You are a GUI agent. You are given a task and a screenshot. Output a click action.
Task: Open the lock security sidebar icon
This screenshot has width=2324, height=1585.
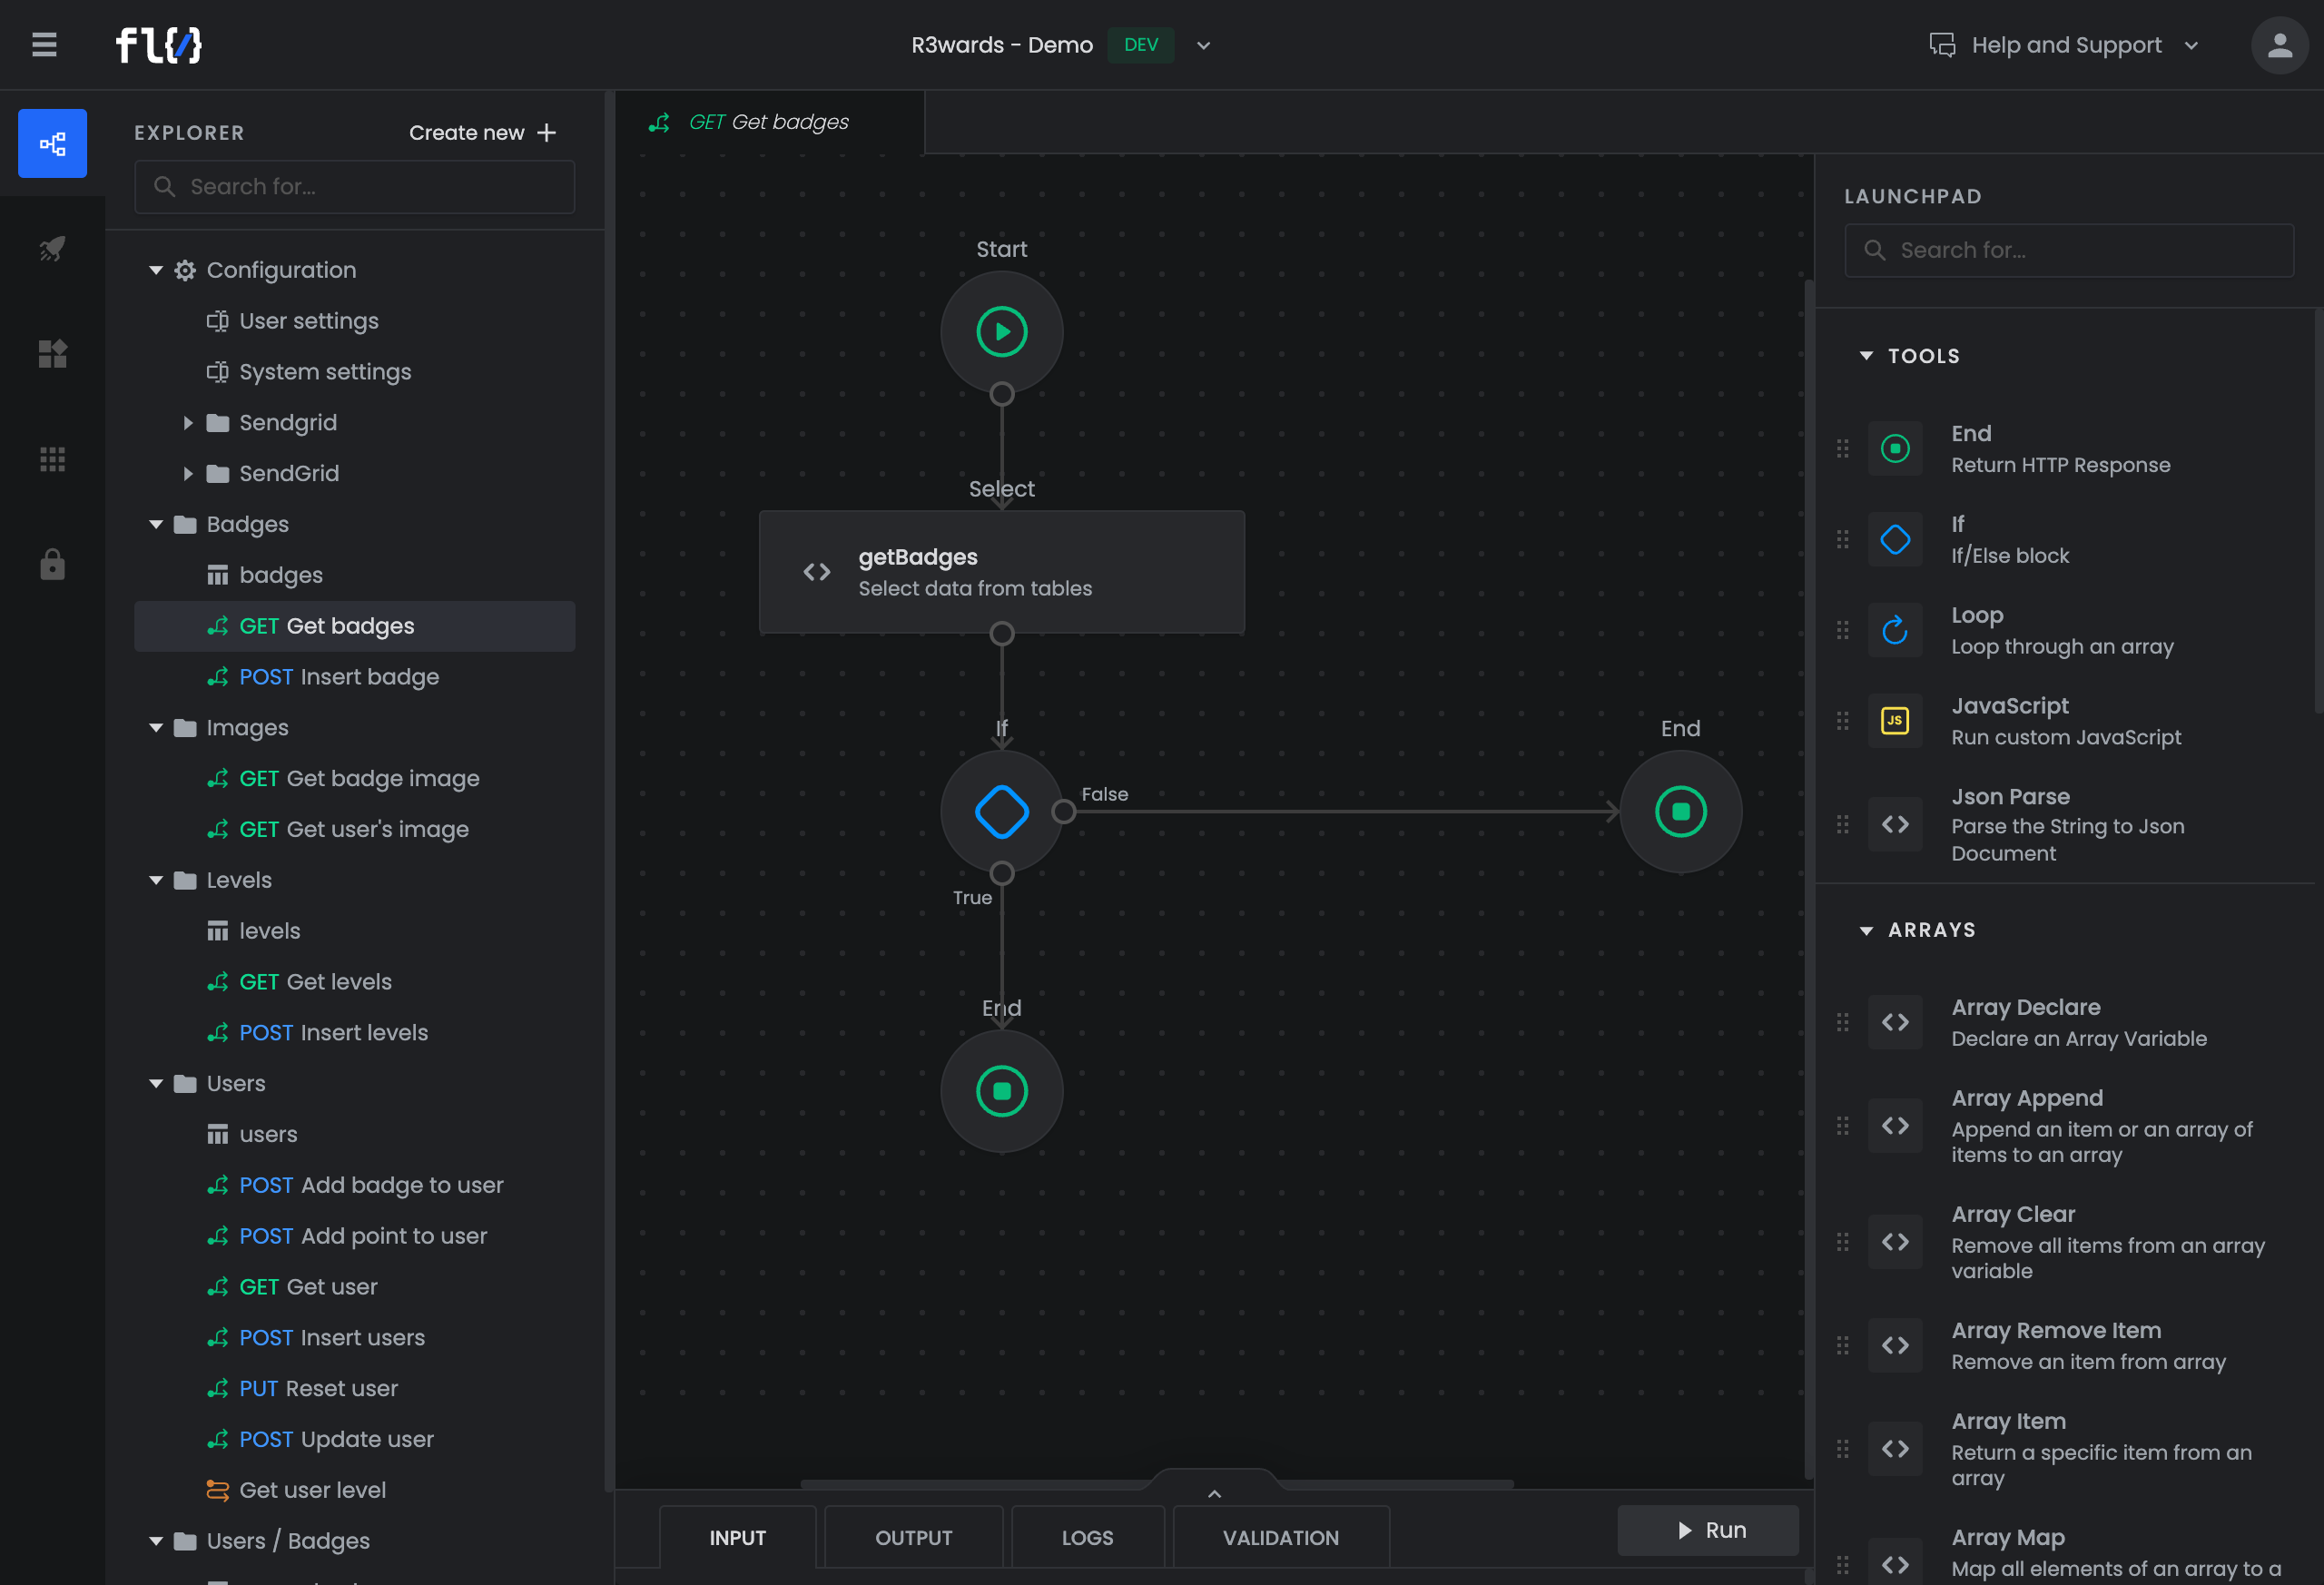coord(52,565)
